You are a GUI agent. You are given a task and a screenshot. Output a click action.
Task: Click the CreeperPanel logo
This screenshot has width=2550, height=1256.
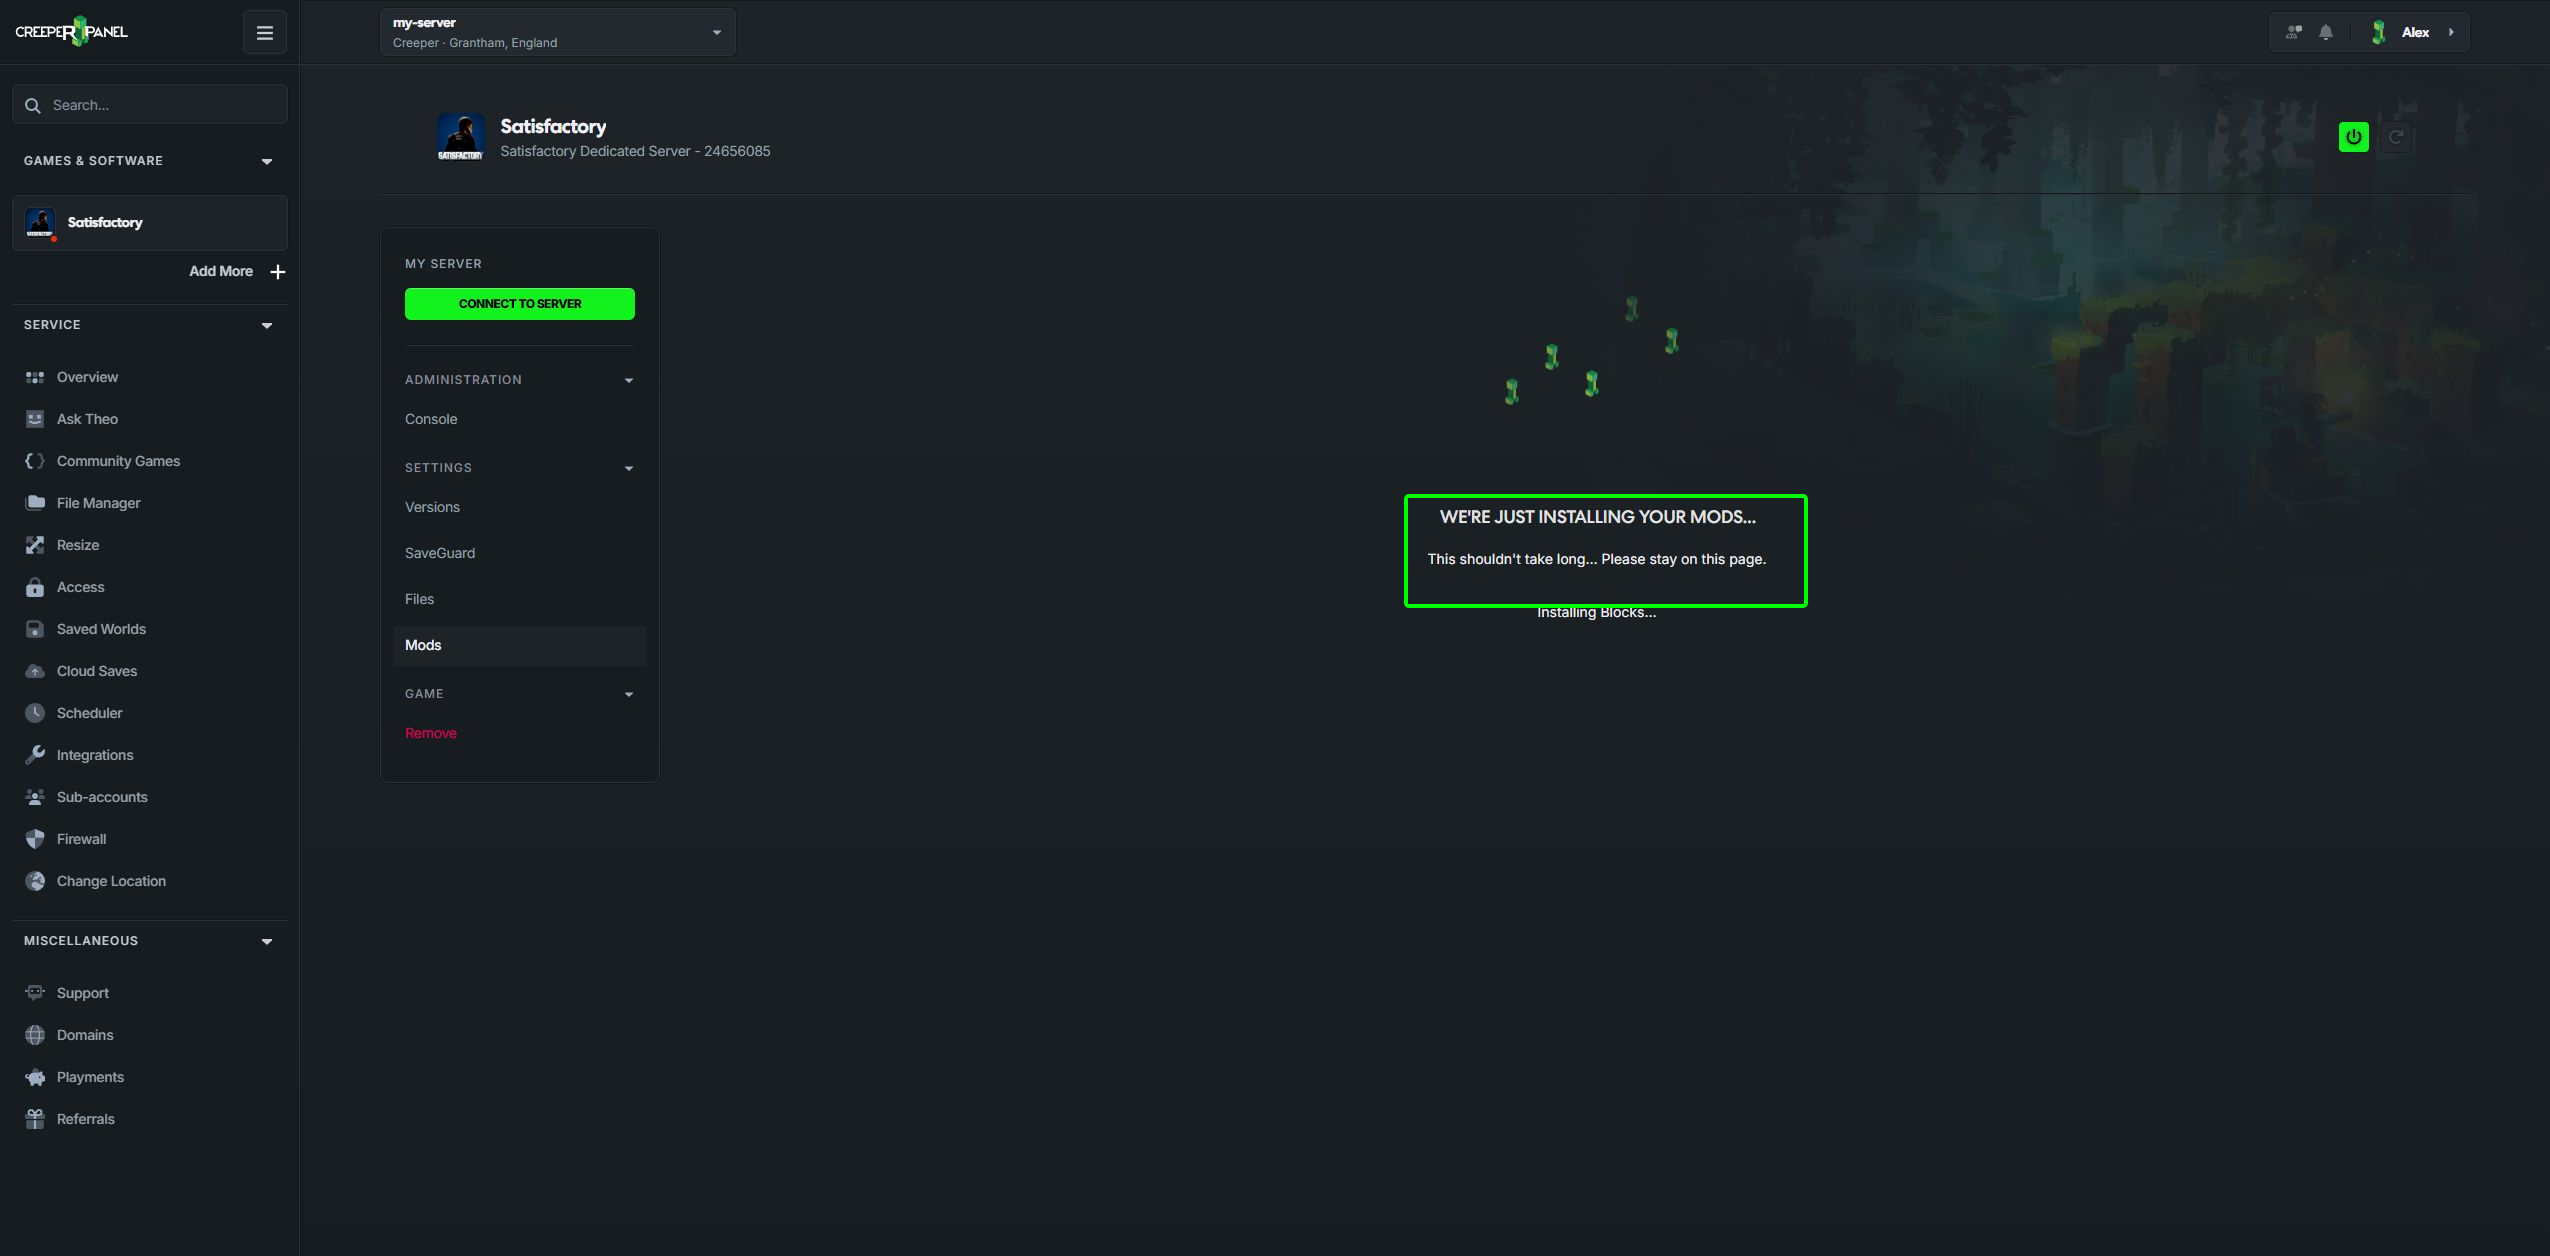[x=71, y=32]
